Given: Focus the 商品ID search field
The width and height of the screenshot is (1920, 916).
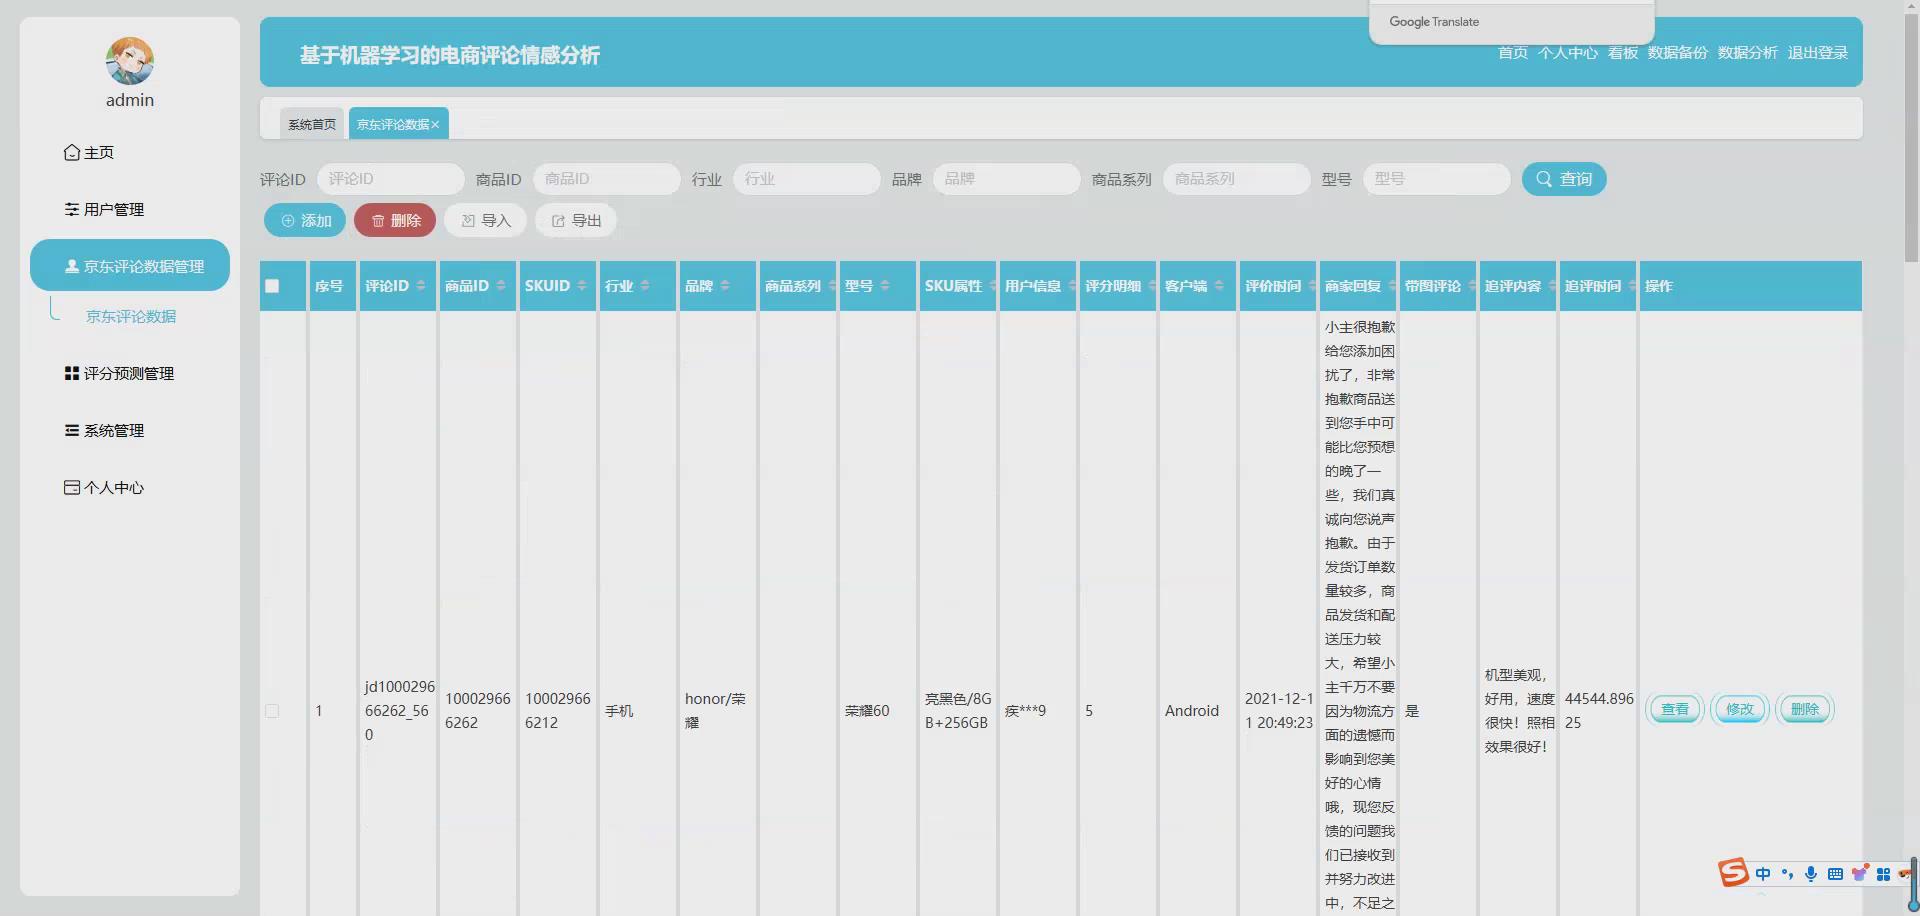Looking at the screenshot, I should point(607,179).
